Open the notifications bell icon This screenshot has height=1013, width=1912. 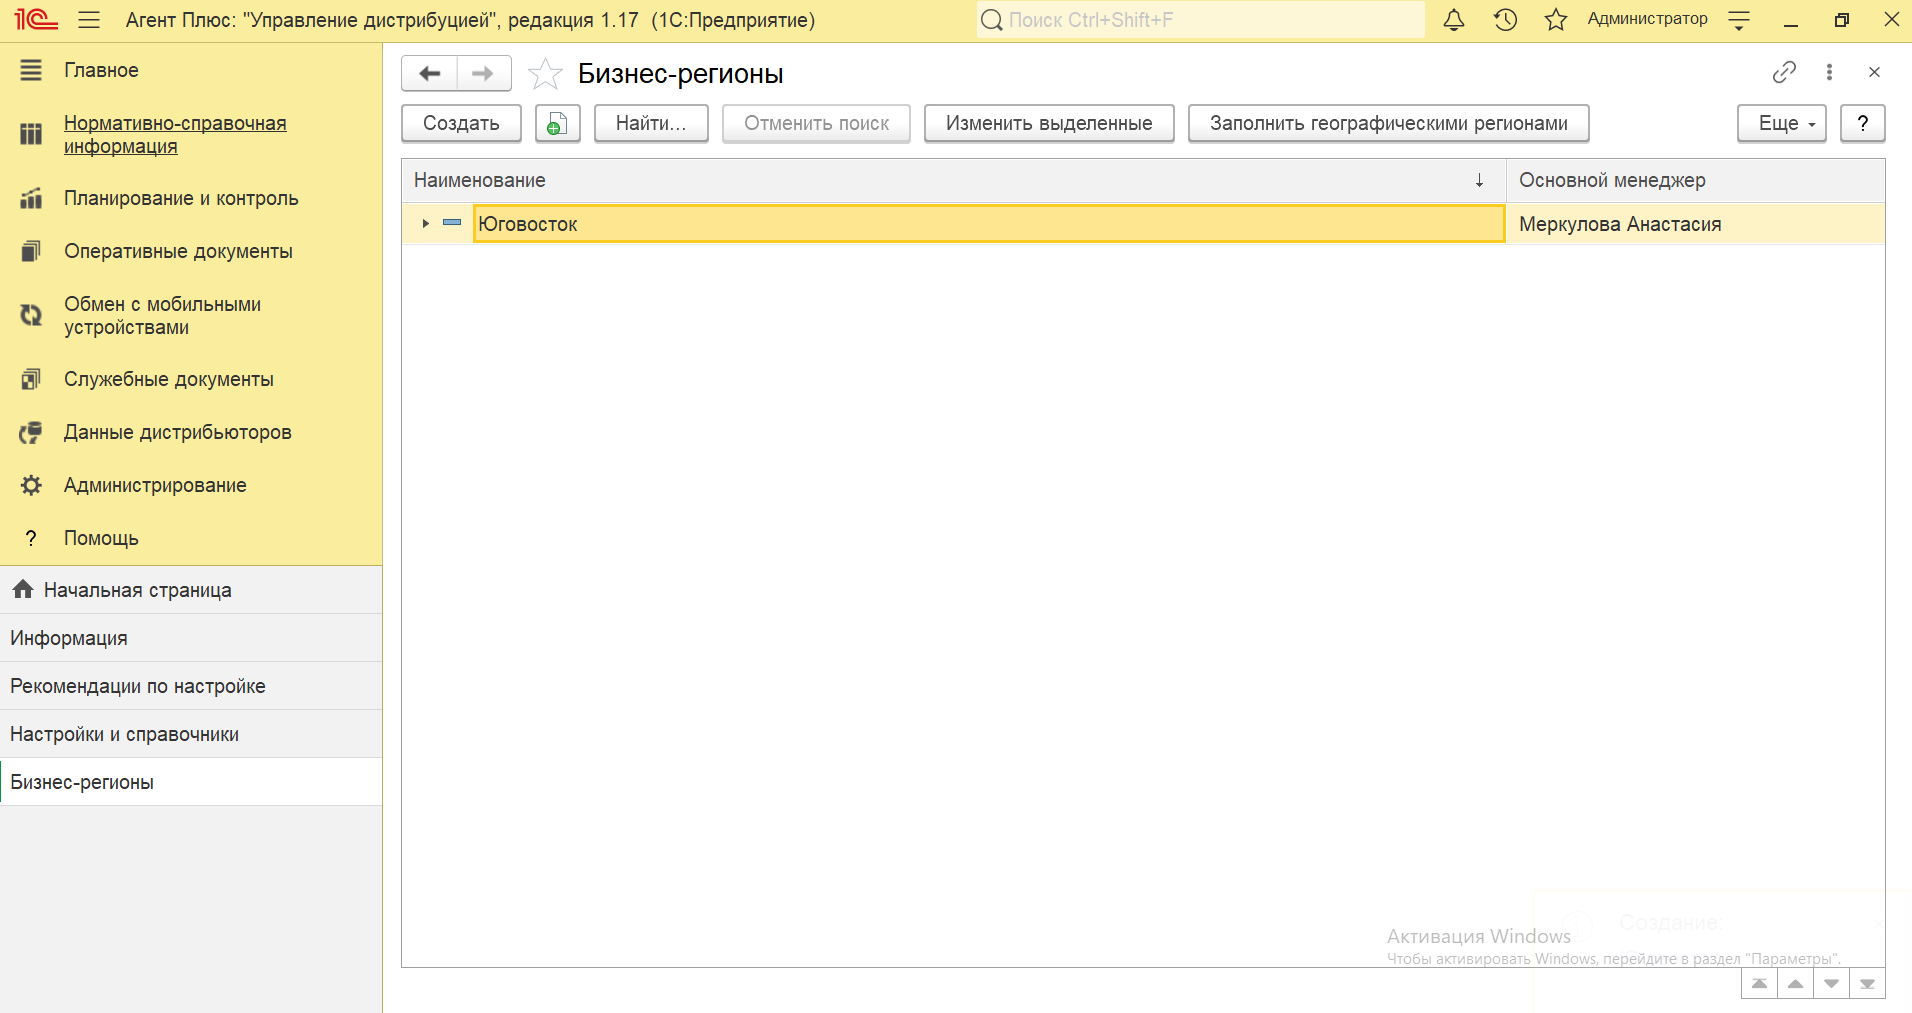(x=1453, y=20)
